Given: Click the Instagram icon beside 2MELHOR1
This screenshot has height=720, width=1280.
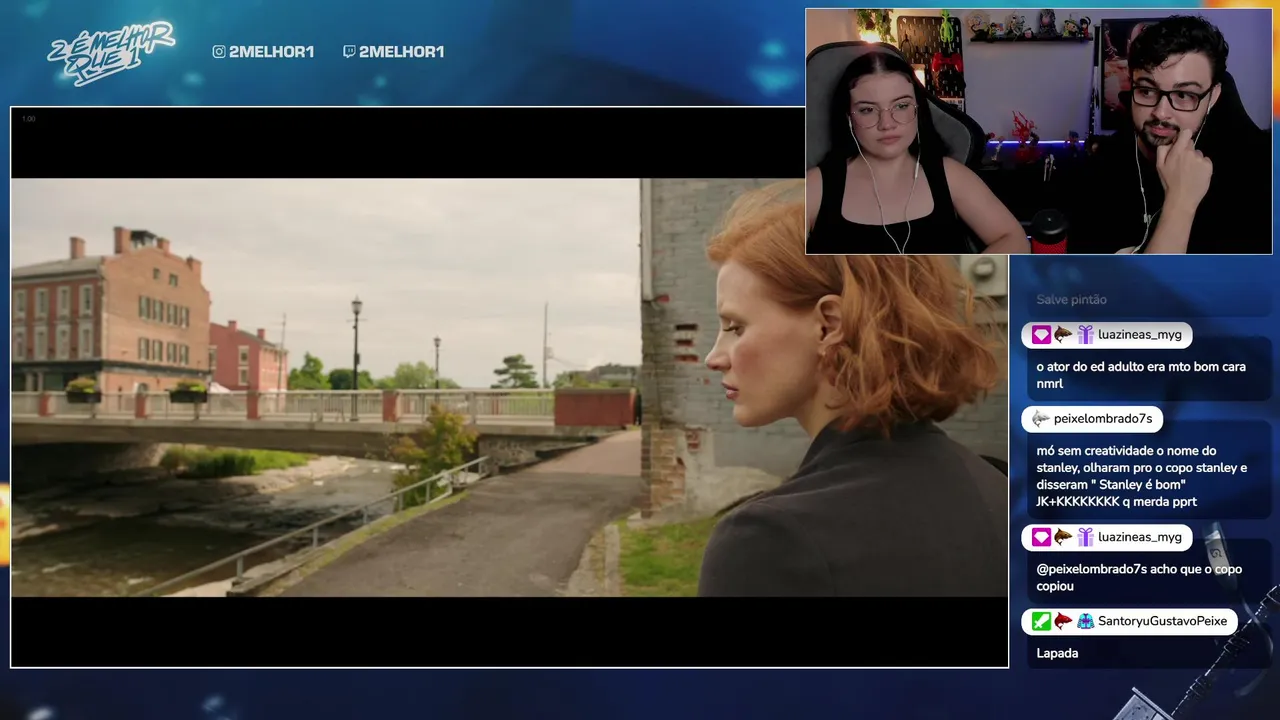Looking at the screenshot, I should (219, 52).
